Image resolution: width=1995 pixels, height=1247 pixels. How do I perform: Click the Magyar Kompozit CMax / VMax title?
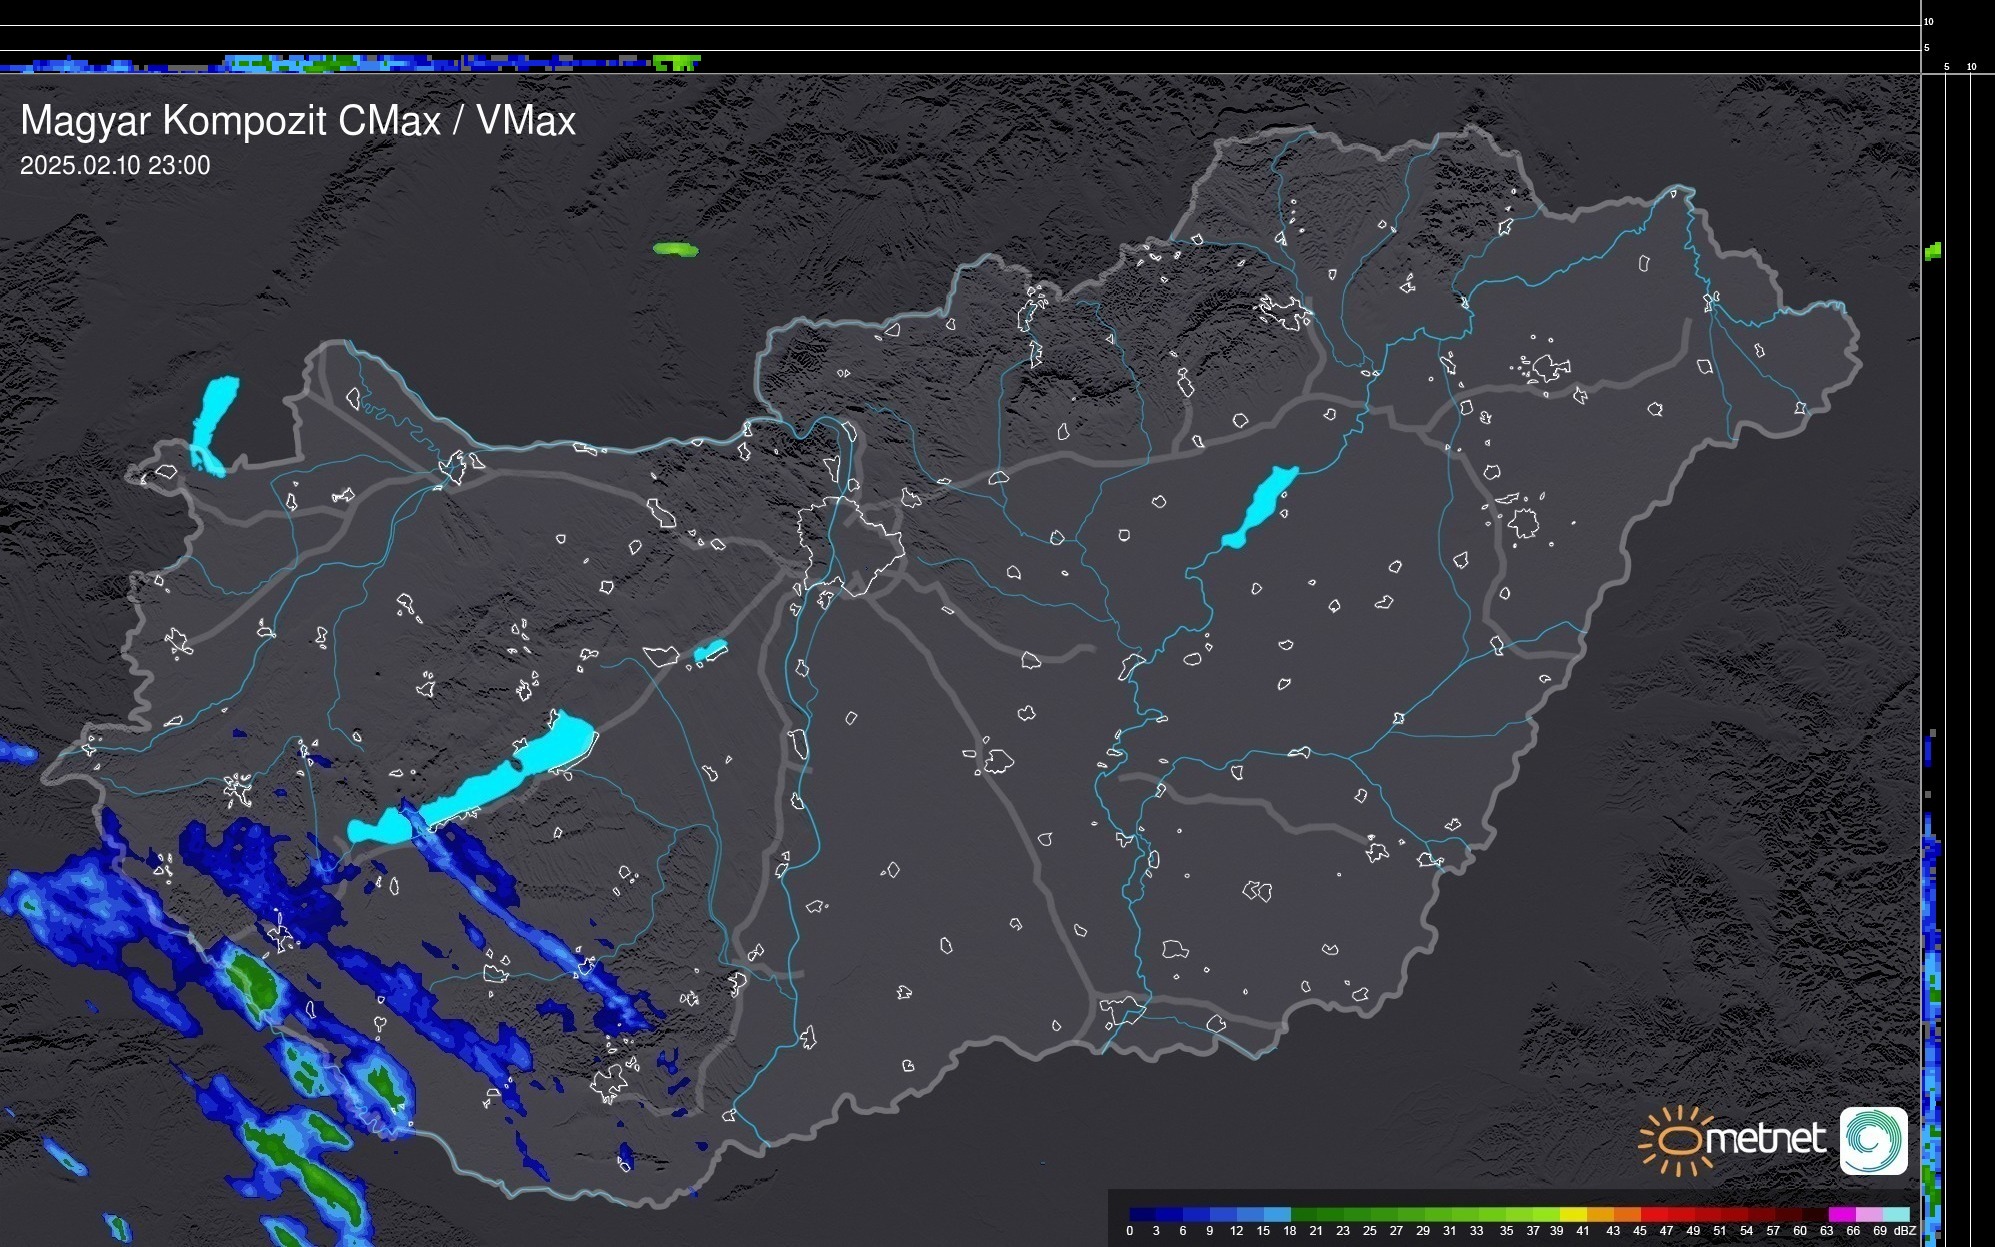(298, 121)
